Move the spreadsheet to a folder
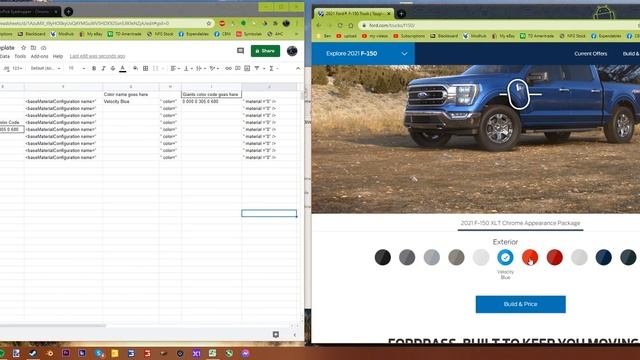 (33, 48)
